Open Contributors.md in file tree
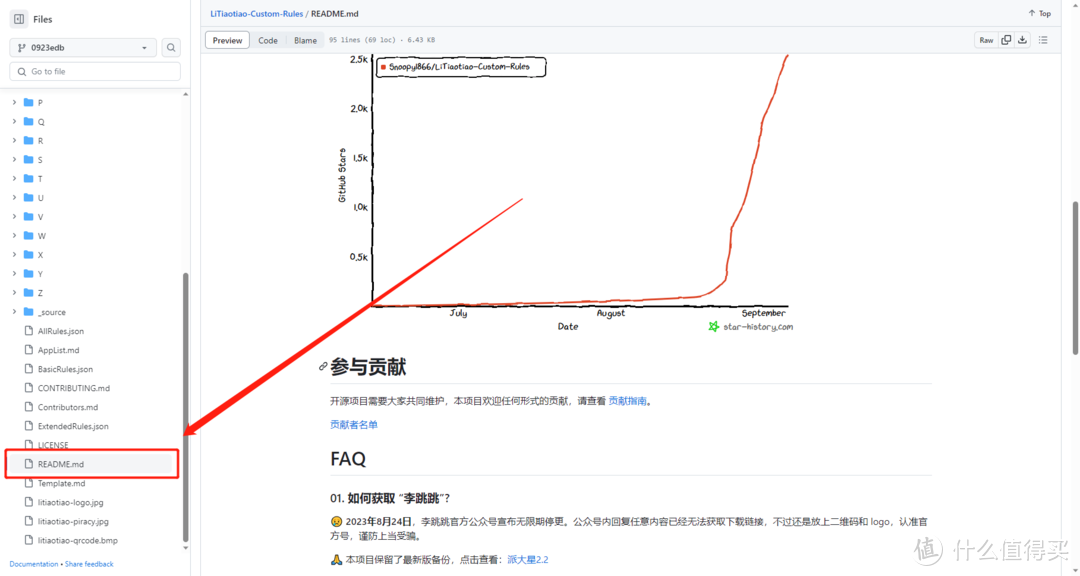 (68, 407)
